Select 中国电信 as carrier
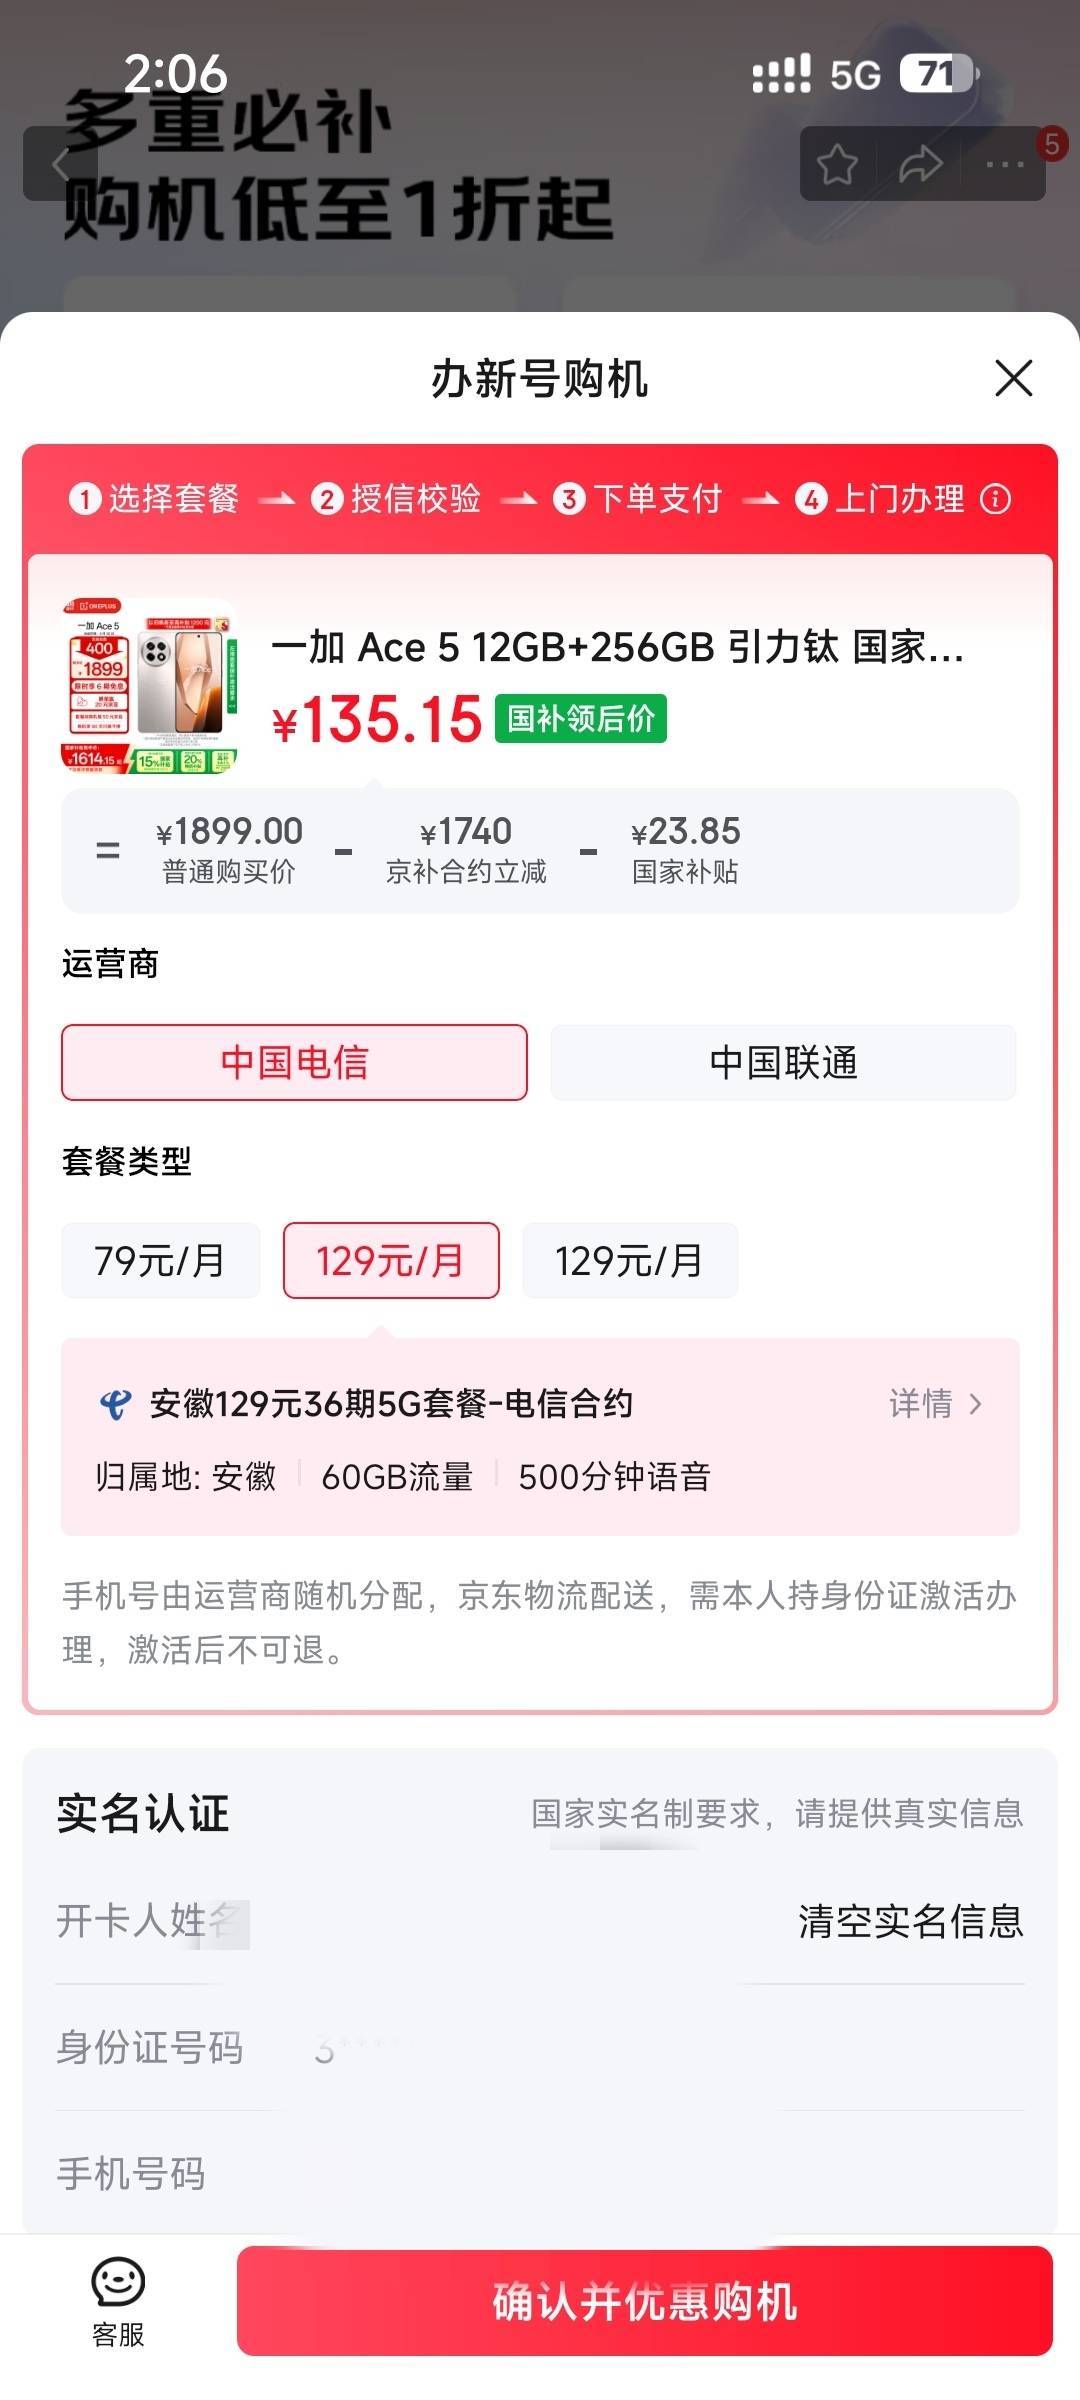The height and width of the screenshot is (2400, 1080). (294, 1062)
